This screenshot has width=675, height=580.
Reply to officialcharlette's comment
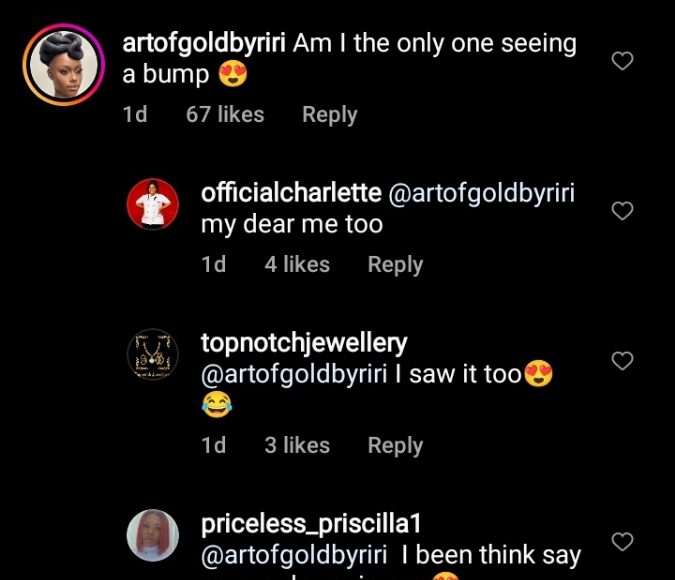click(395, 265)
